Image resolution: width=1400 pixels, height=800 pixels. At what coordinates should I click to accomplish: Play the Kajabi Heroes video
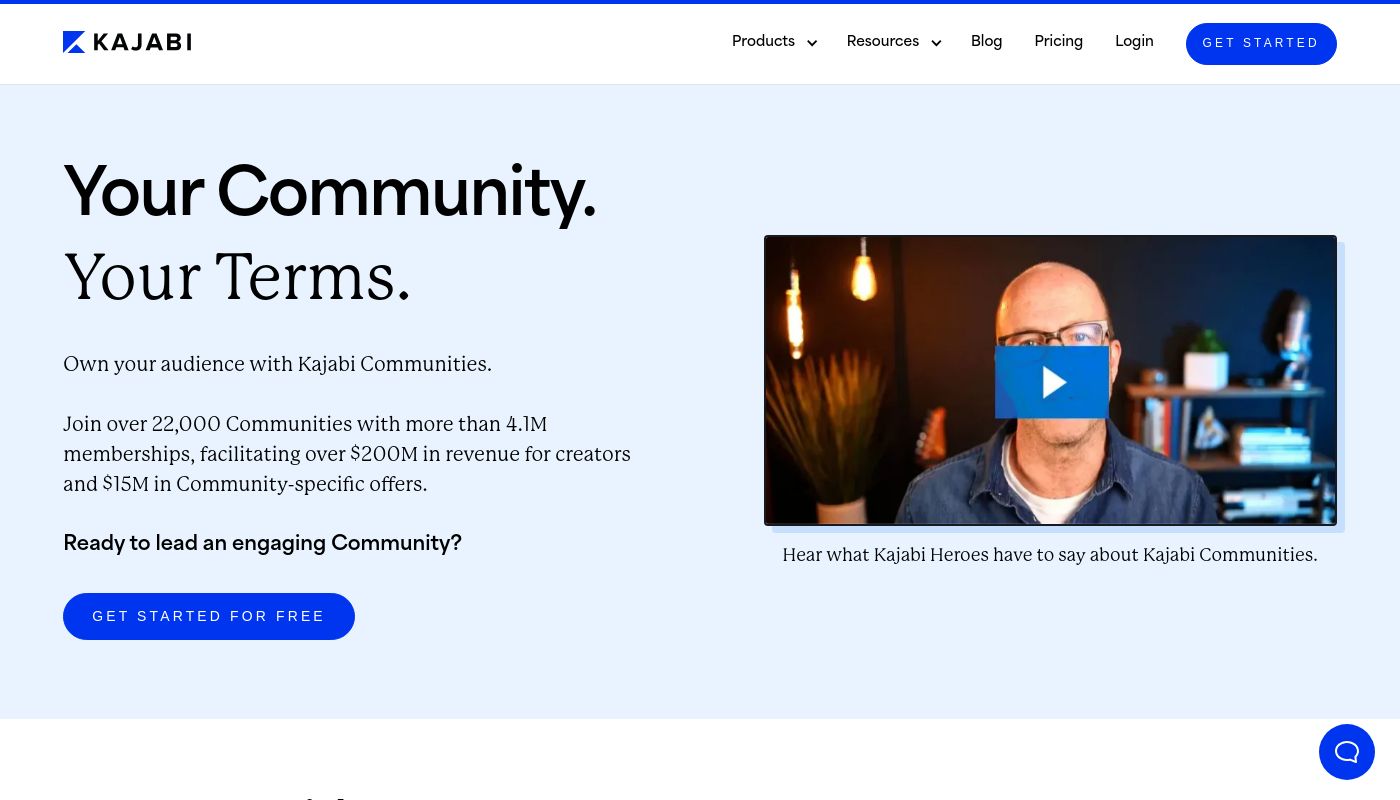point(1051,382)
